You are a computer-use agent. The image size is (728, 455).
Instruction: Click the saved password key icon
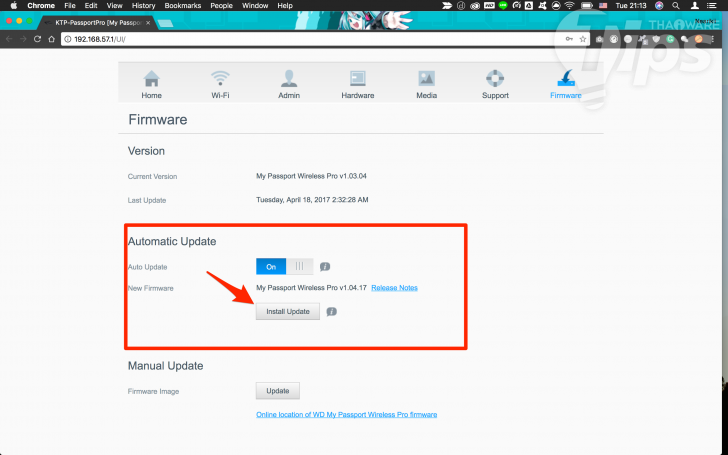pos(569,39)
